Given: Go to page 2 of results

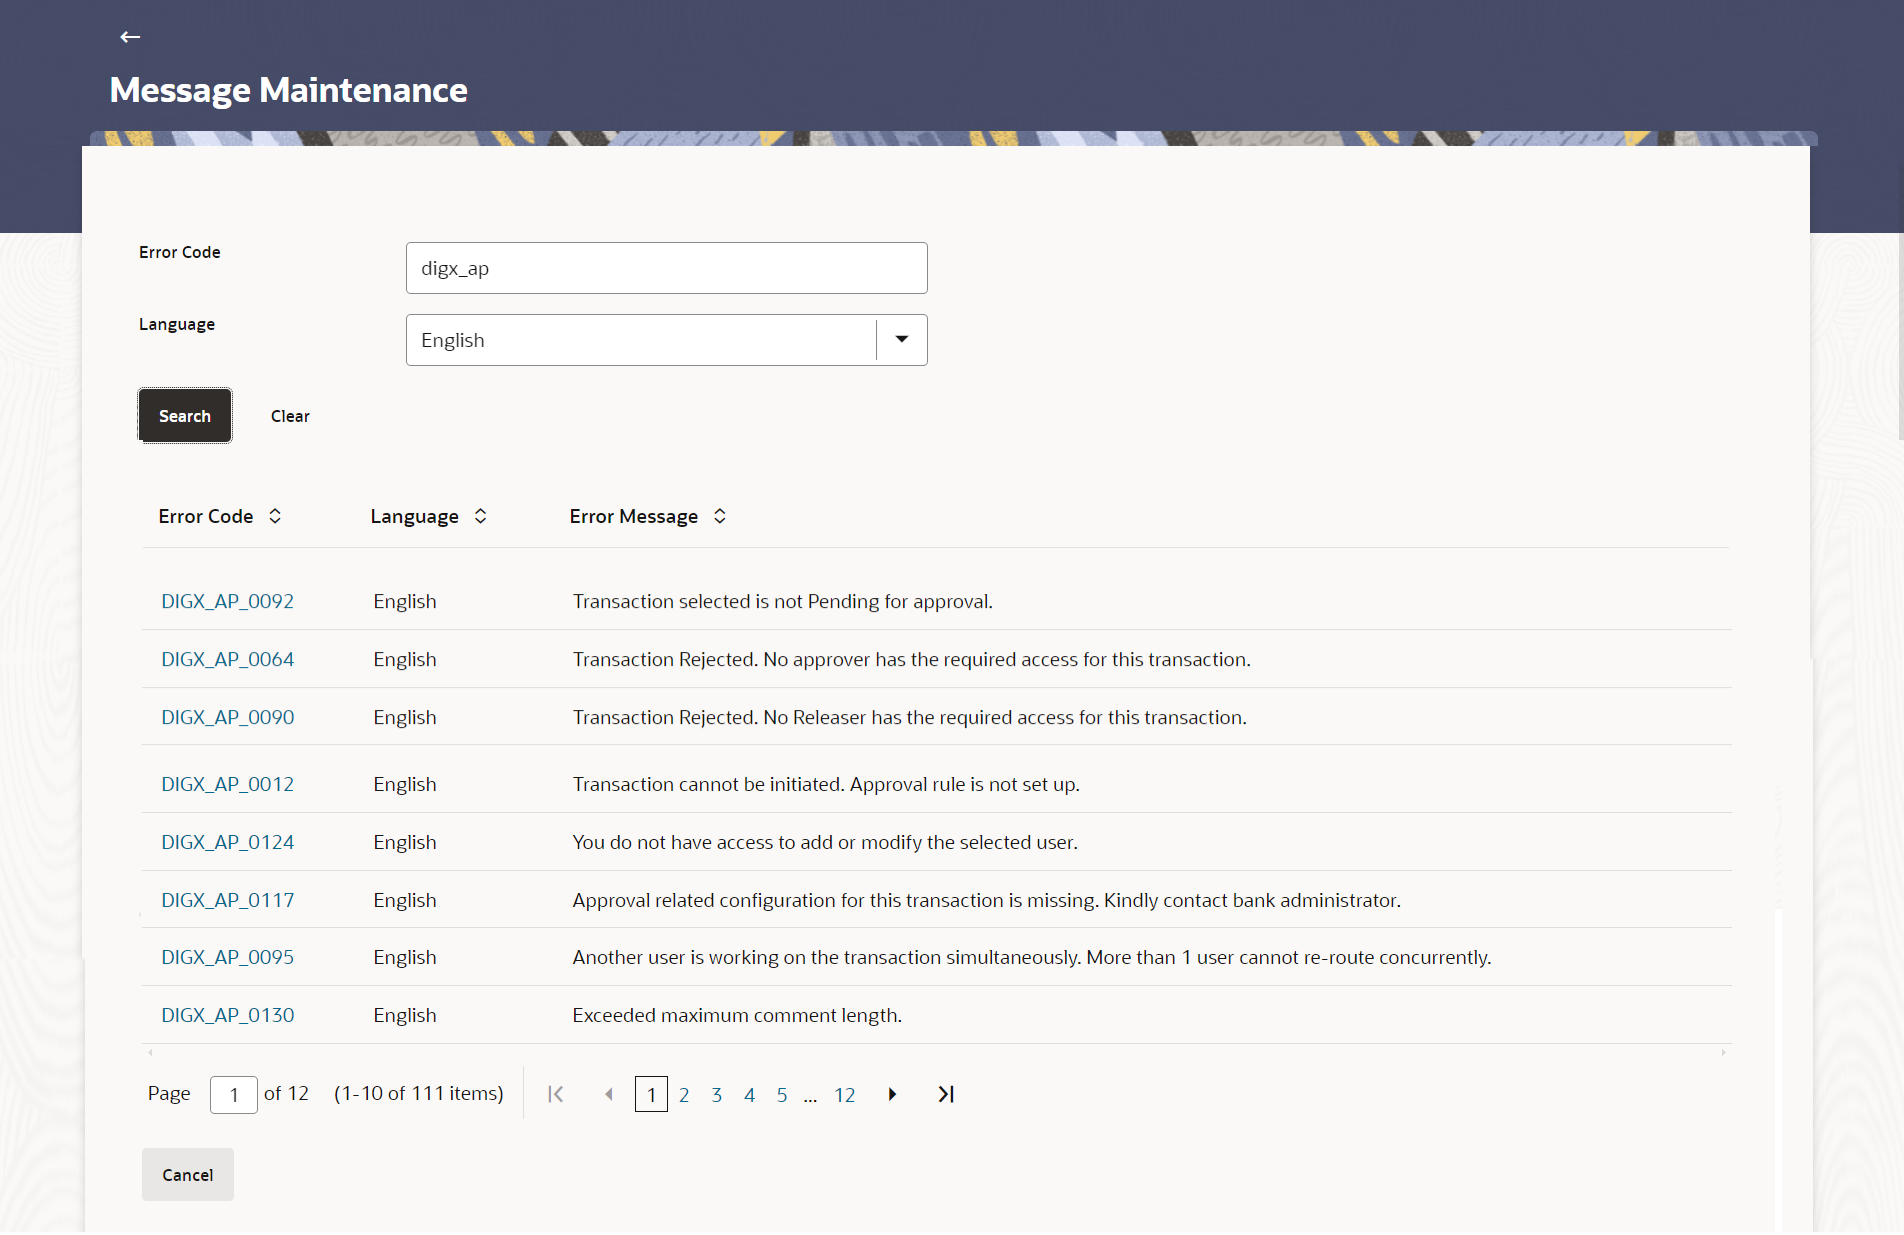Looking at the screenshot, I should point(684,1095).
